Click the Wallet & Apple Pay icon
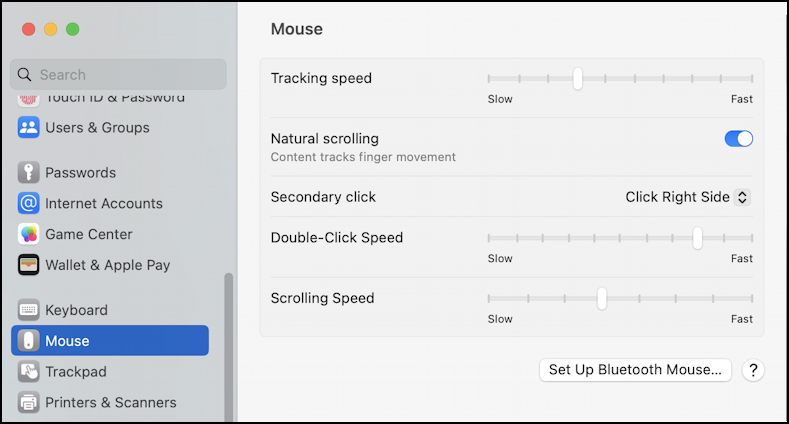 click(x=28, y=265)
